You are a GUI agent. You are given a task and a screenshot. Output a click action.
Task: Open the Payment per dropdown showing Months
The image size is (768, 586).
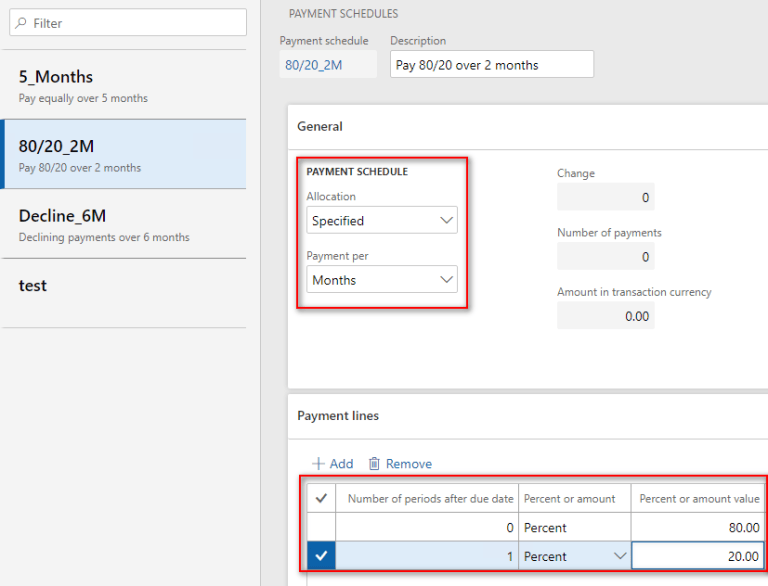click(382, 279)
